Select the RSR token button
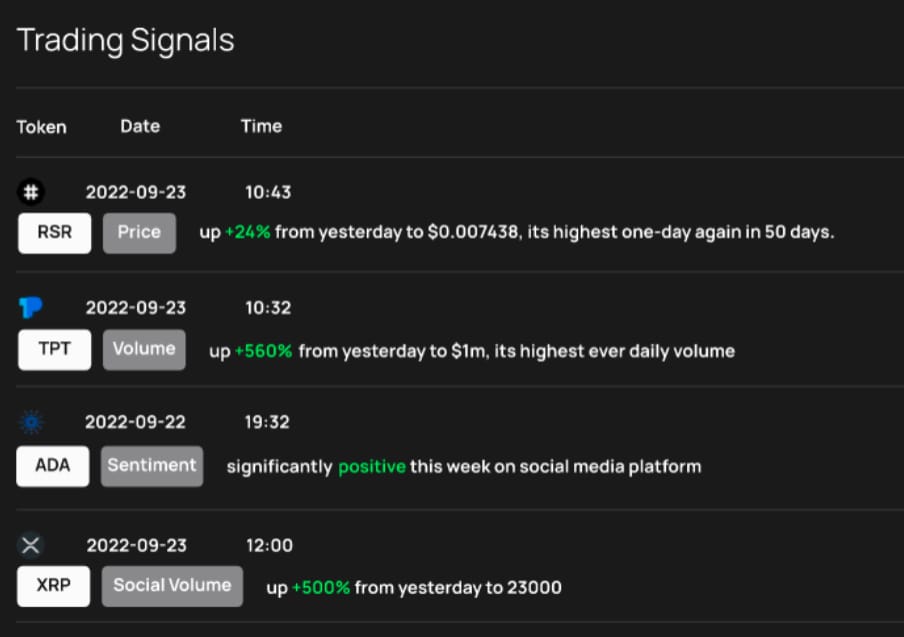This screenshot has width=904, height=637. (x=54, y=233)
